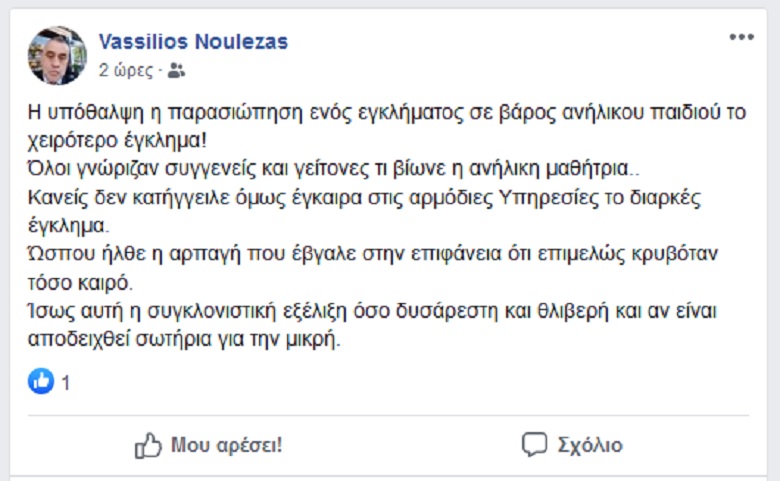This screenshot has width=780, height=481.
Task: Click the line starting 'Κανείς δεν κατήγγειλε'
Action: 364,198
